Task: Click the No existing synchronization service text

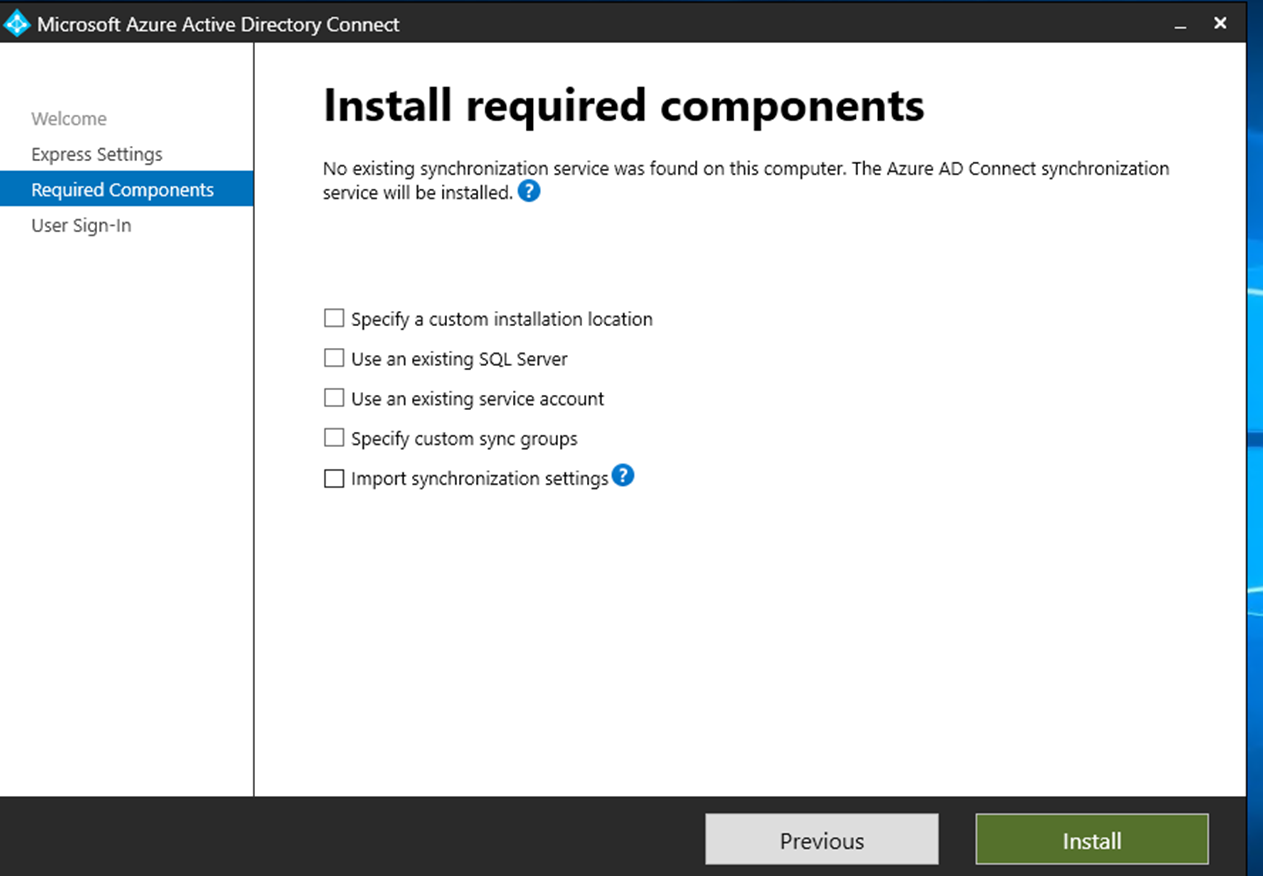Action: 746,180
